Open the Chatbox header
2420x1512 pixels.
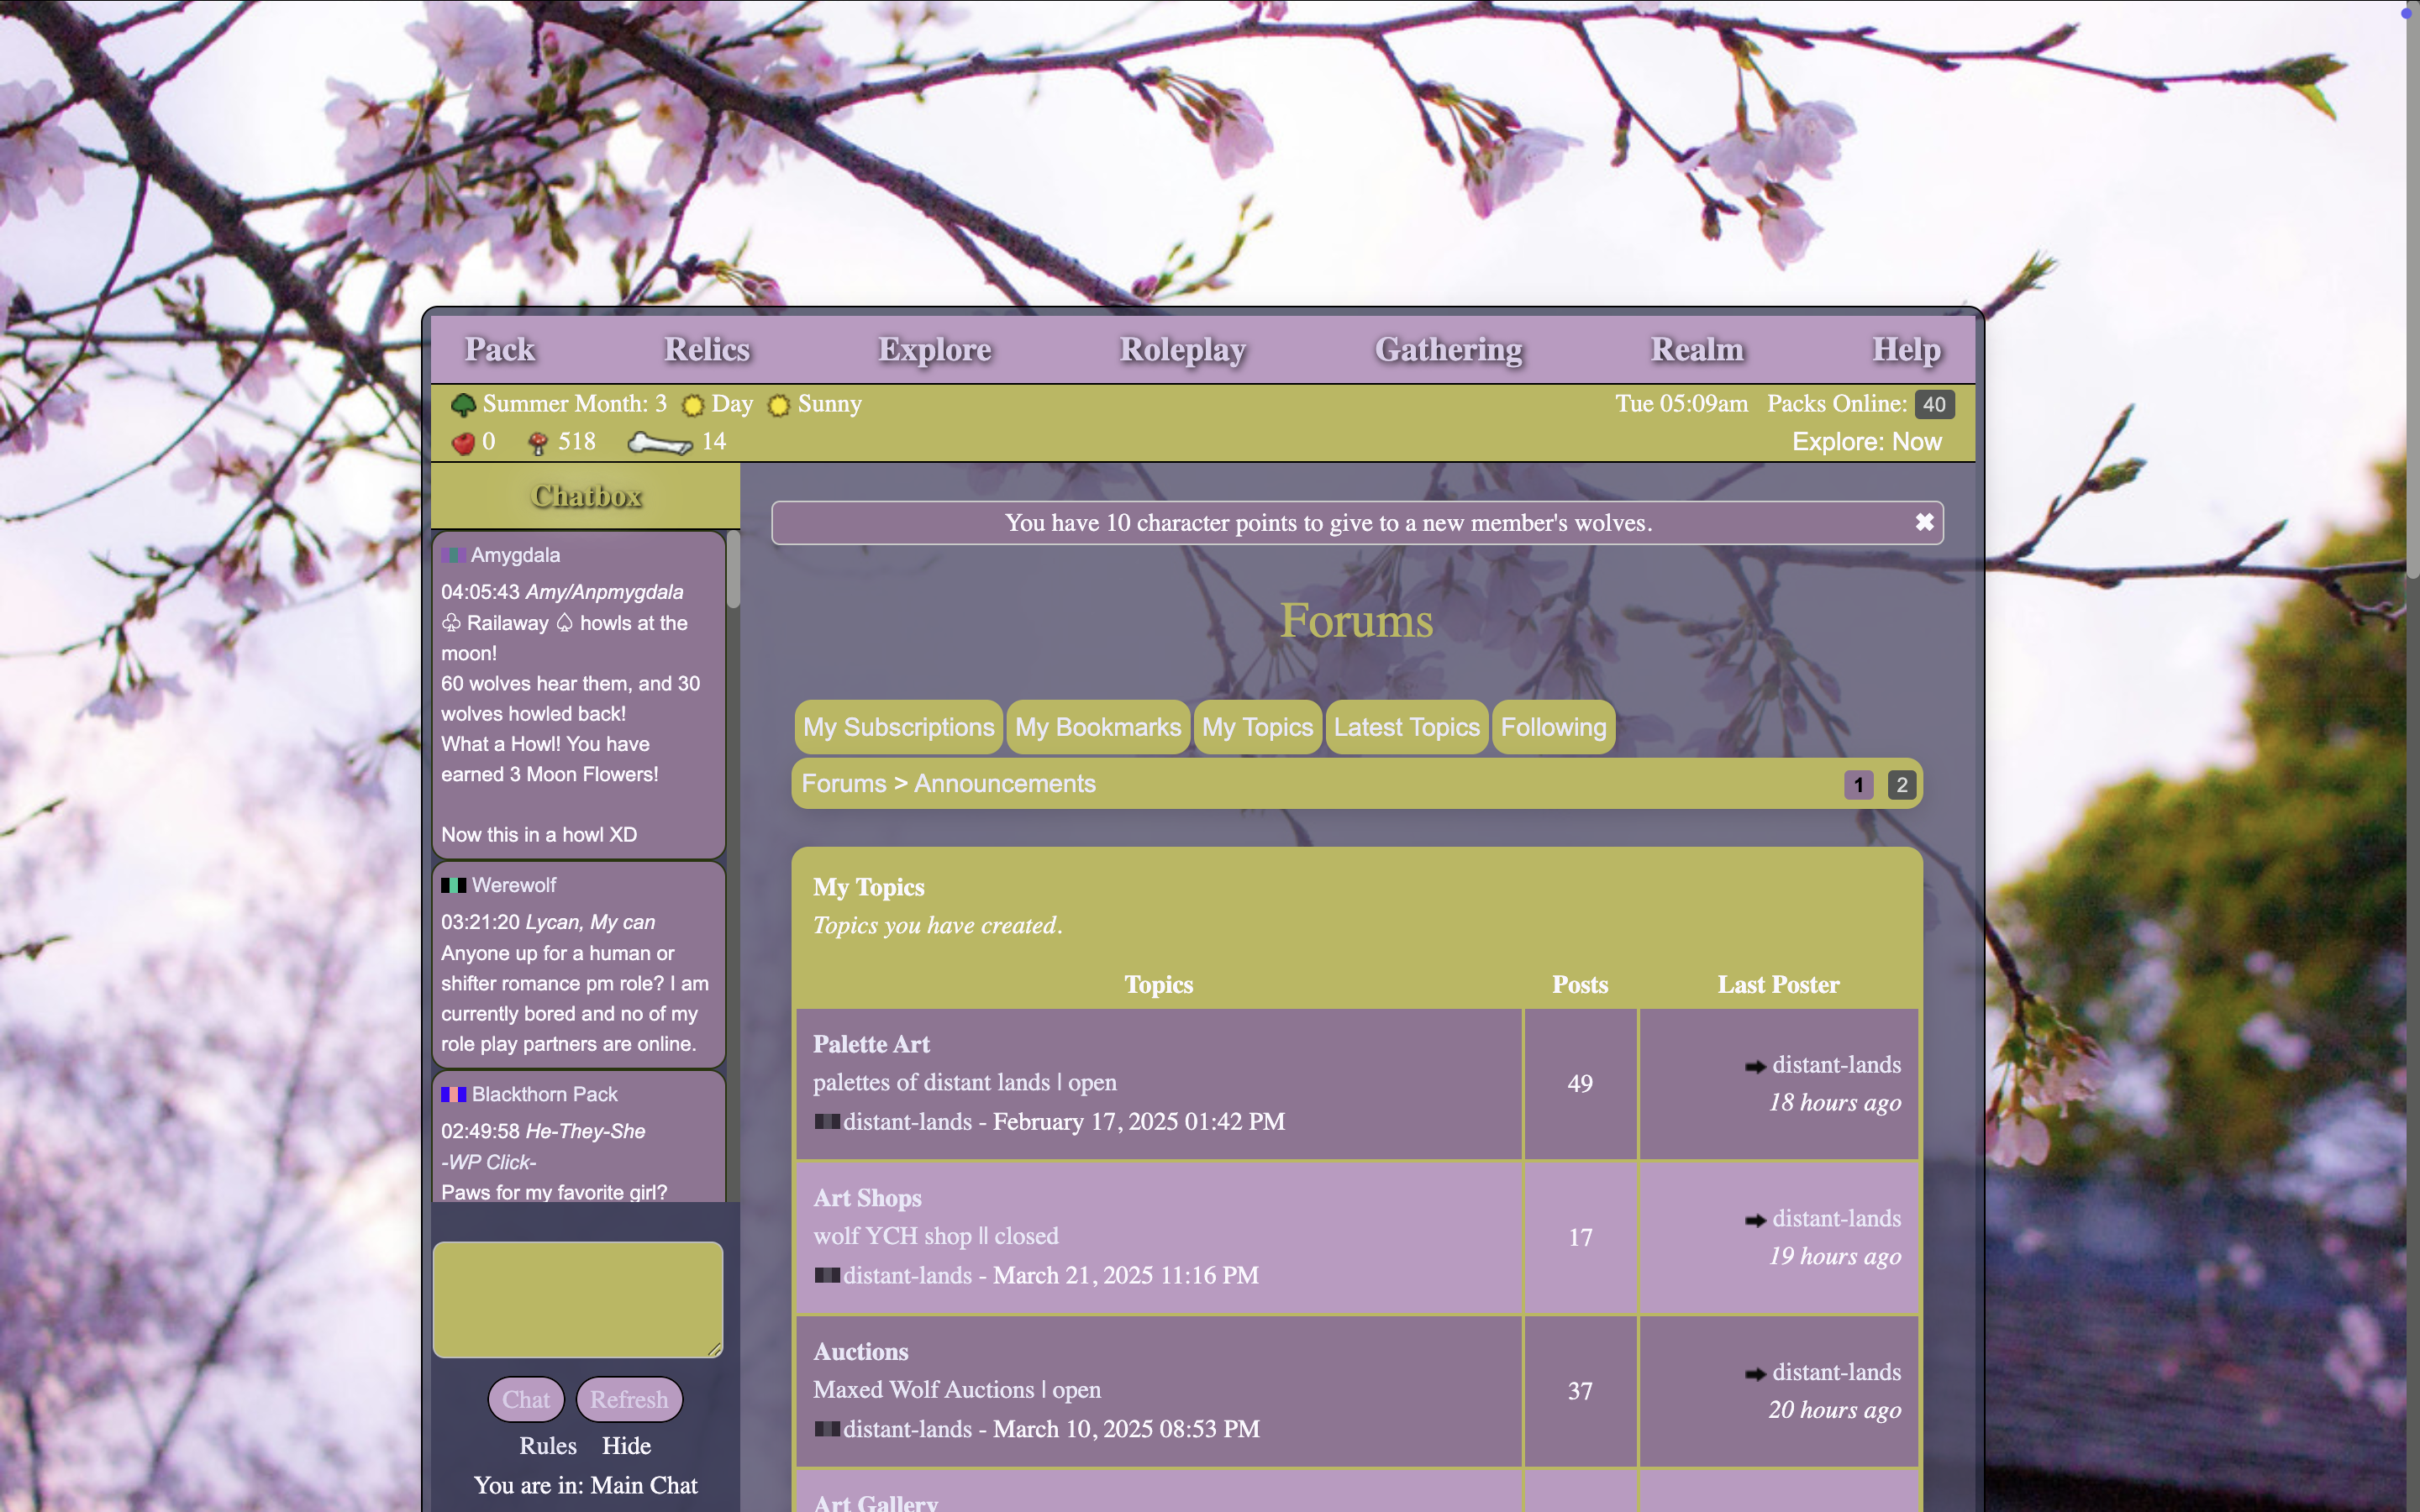tap(586, 496)
